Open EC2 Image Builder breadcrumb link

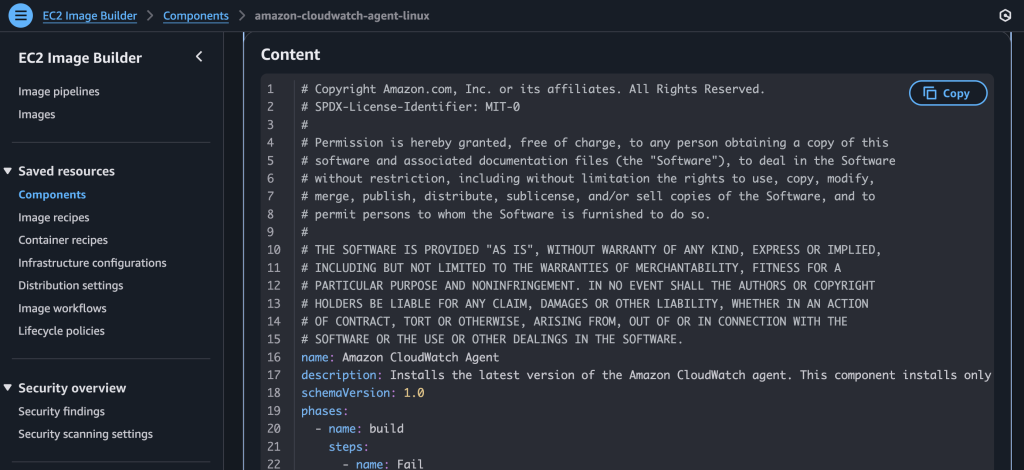pyautogui.click(x=90, y=16)
